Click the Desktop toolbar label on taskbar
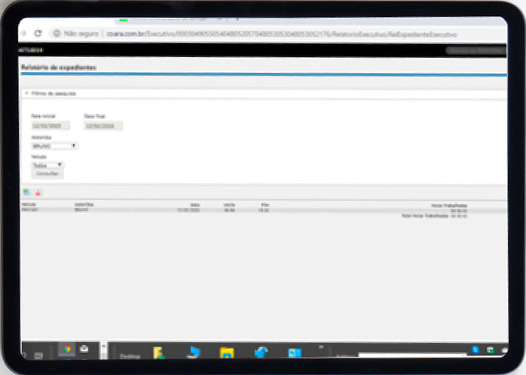 (130, 356)
